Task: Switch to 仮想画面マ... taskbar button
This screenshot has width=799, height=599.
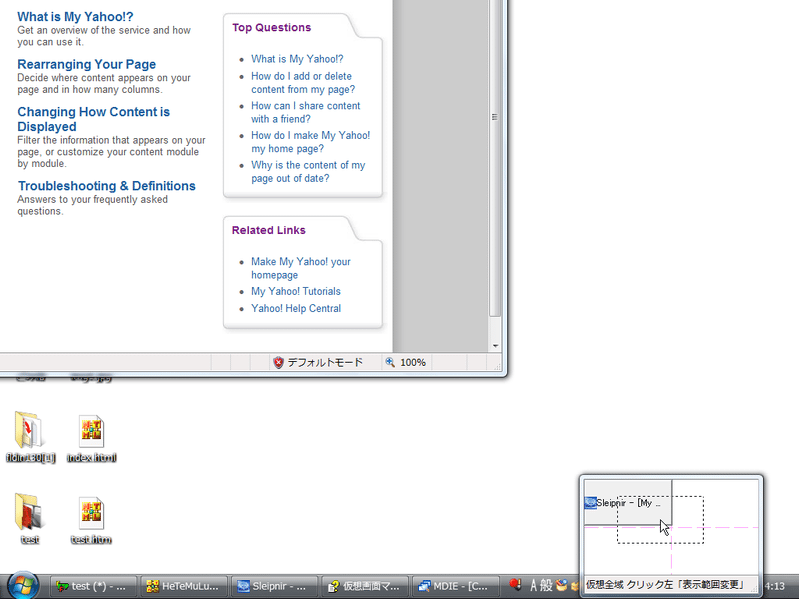Action: tap(365, 586)
